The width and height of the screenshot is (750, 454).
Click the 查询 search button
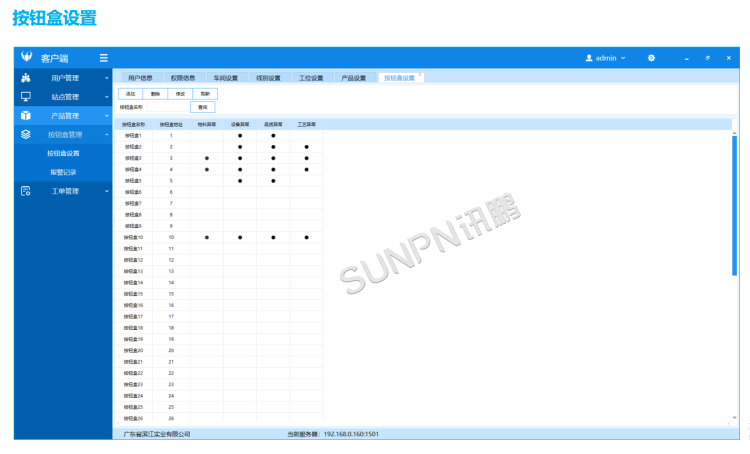(203, 106)
